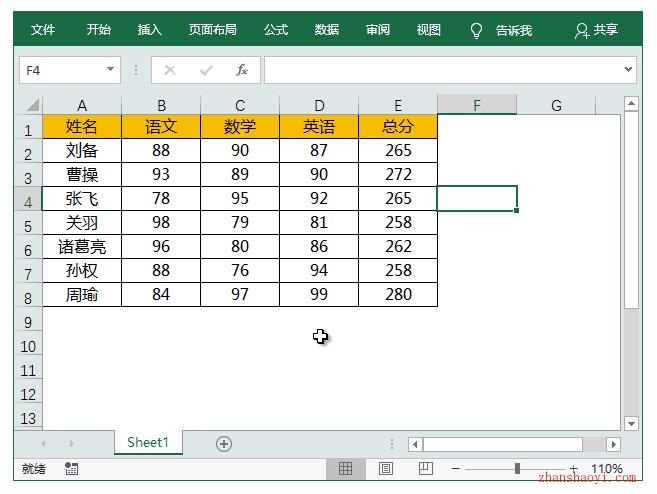Expand the formula bar chevron

click(628, 69)
